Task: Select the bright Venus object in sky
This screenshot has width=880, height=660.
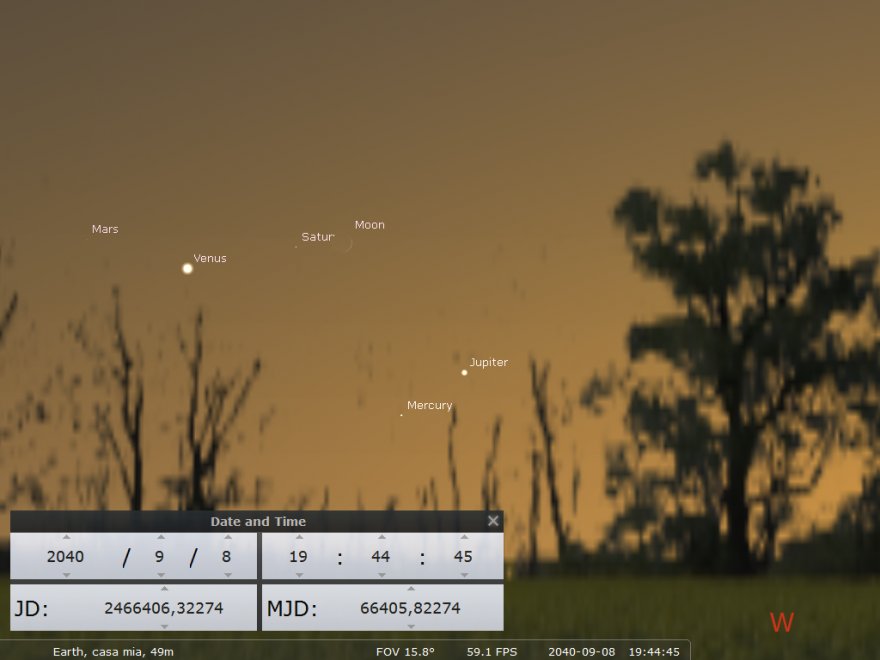Action: pos(187,268)
